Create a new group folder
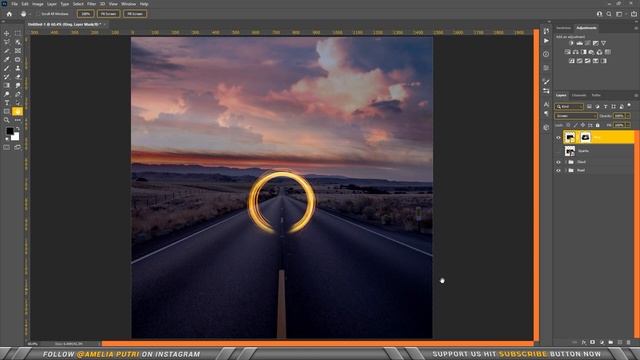Screen dimensions: 640x360 pyautogui.click(x=611, y=342)
